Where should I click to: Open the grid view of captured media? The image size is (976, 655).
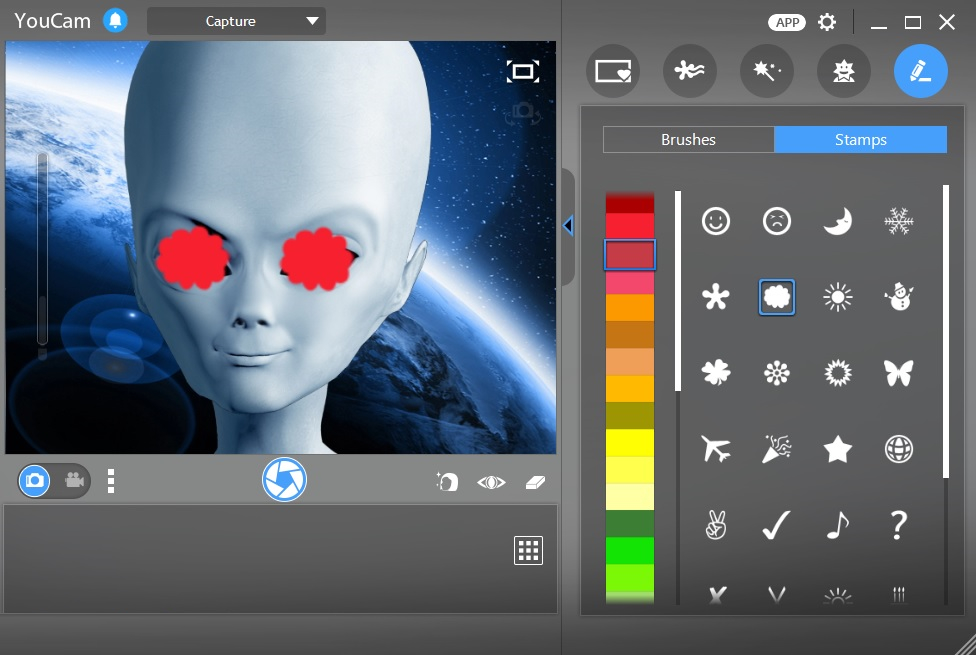point(528,550)
